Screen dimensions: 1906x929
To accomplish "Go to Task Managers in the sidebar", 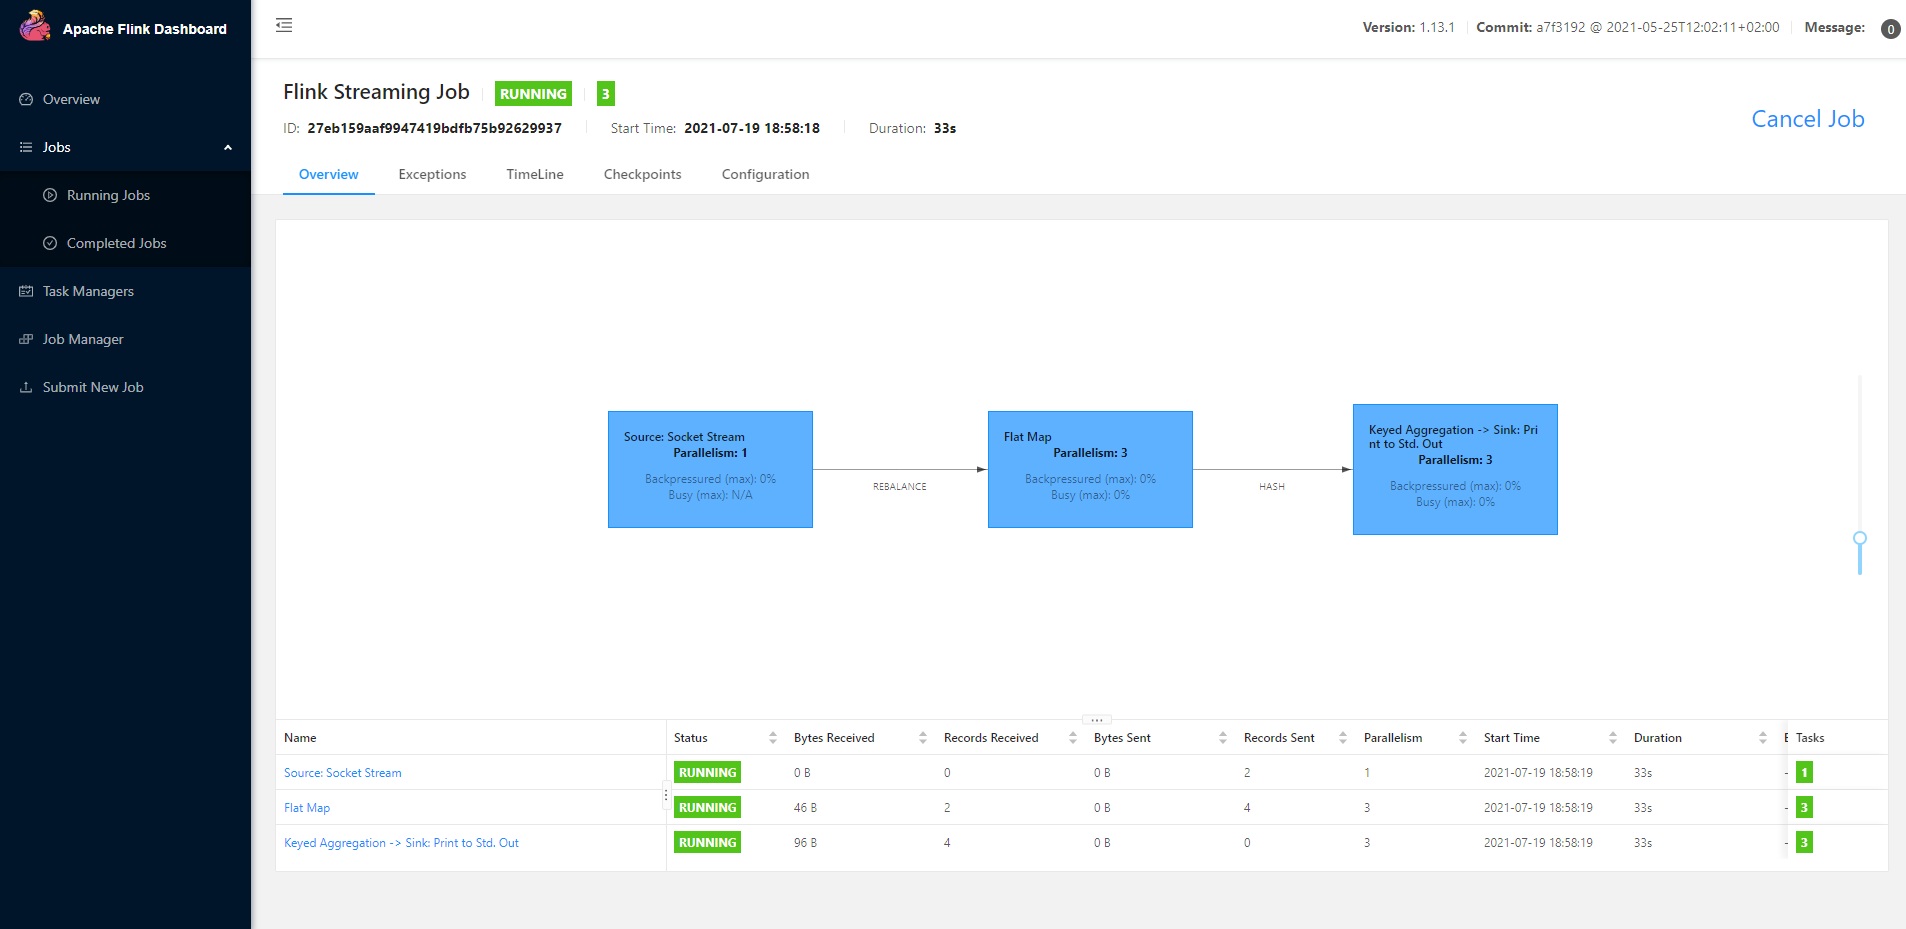I will (x=88, y=291).
